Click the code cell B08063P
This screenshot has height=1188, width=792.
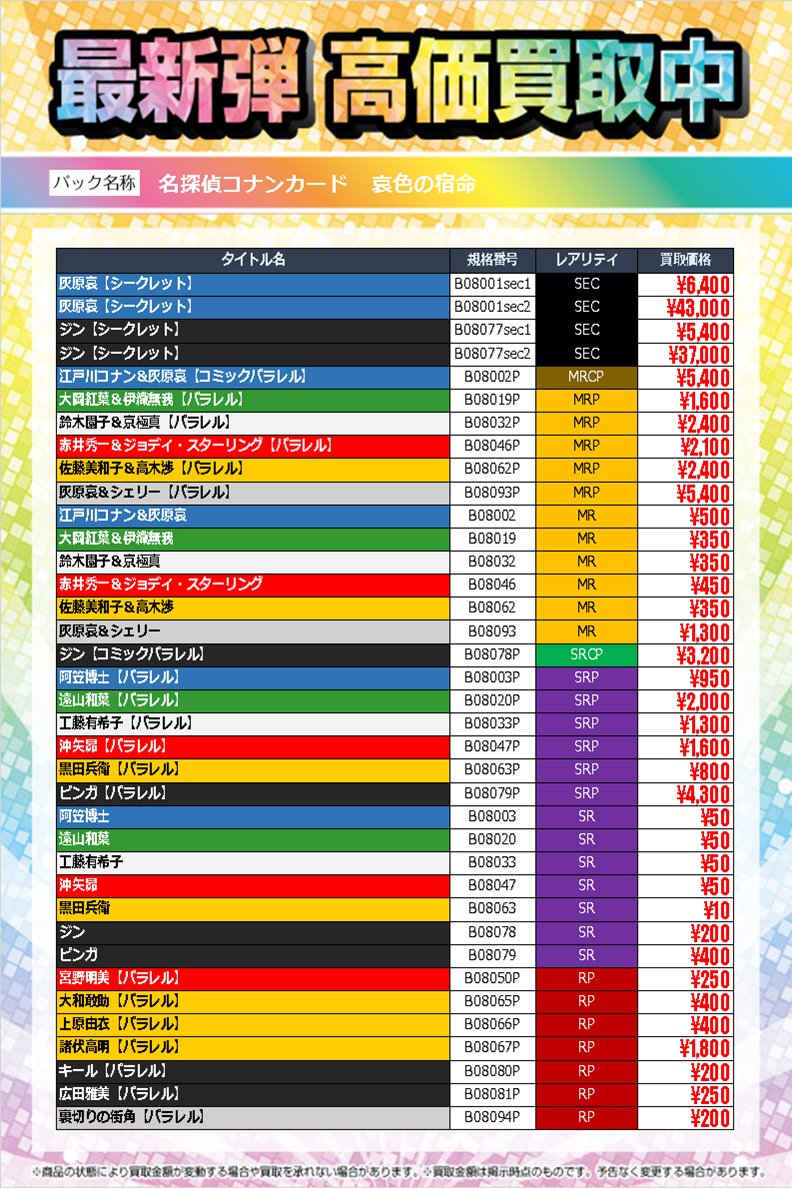click(x=493, y=770)
